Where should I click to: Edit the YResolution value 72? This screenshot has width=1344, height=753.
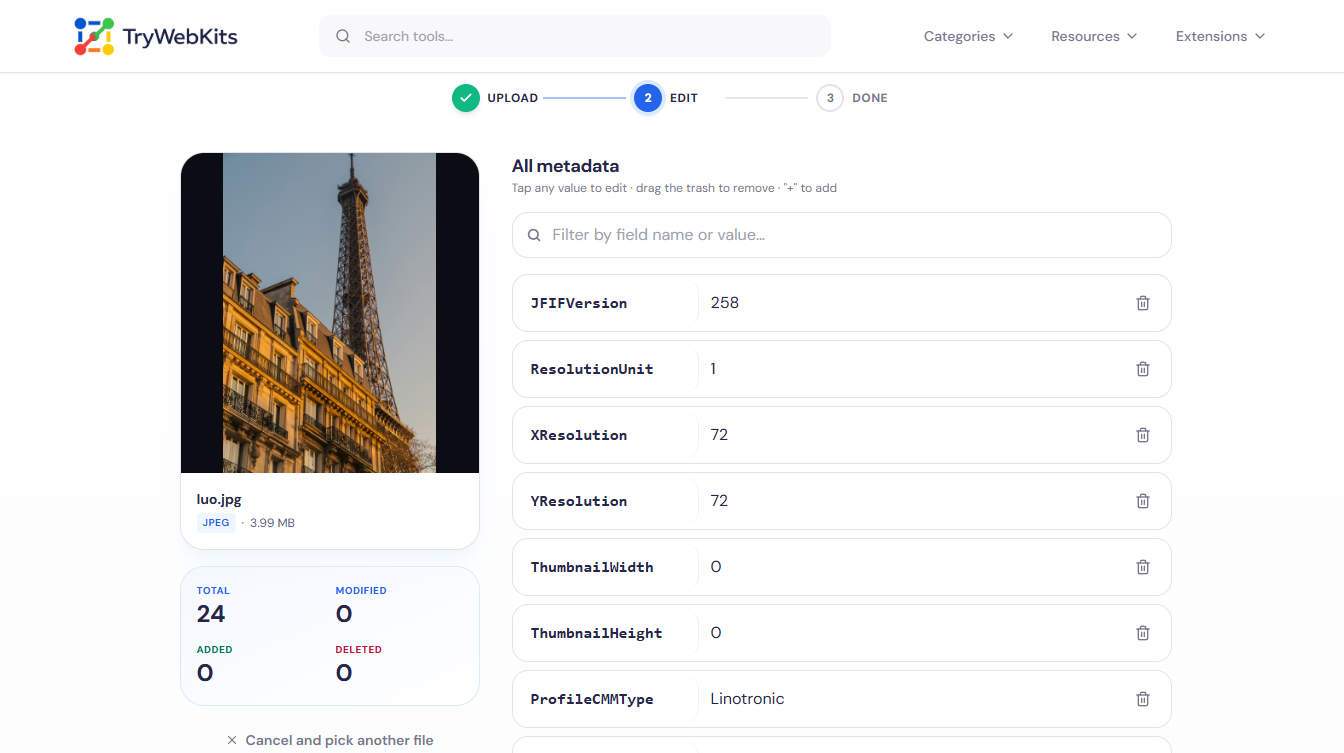[x=719, y=501]
